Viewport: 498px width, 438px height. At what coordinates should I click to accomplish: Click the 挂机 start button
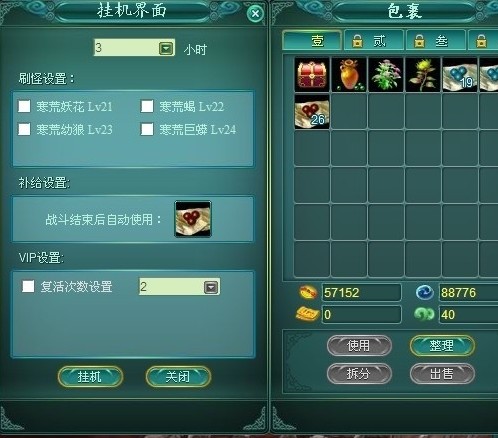coord(90,377)
